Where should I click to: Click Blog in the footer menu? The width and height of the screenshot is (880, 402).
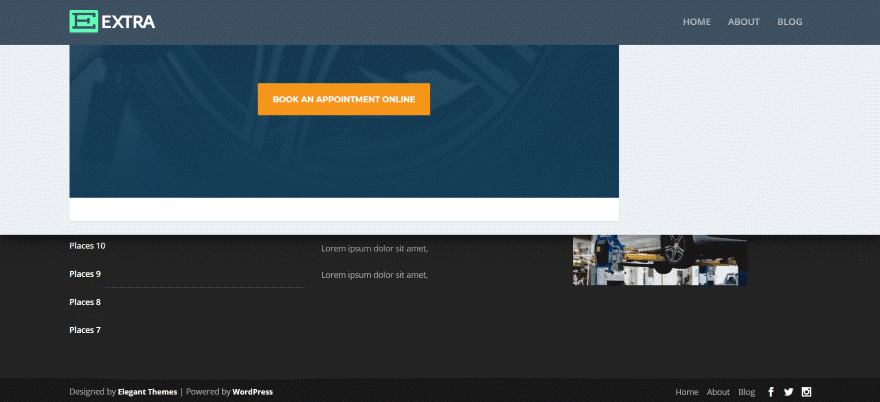pyautogui.click(x=746, y=392)
